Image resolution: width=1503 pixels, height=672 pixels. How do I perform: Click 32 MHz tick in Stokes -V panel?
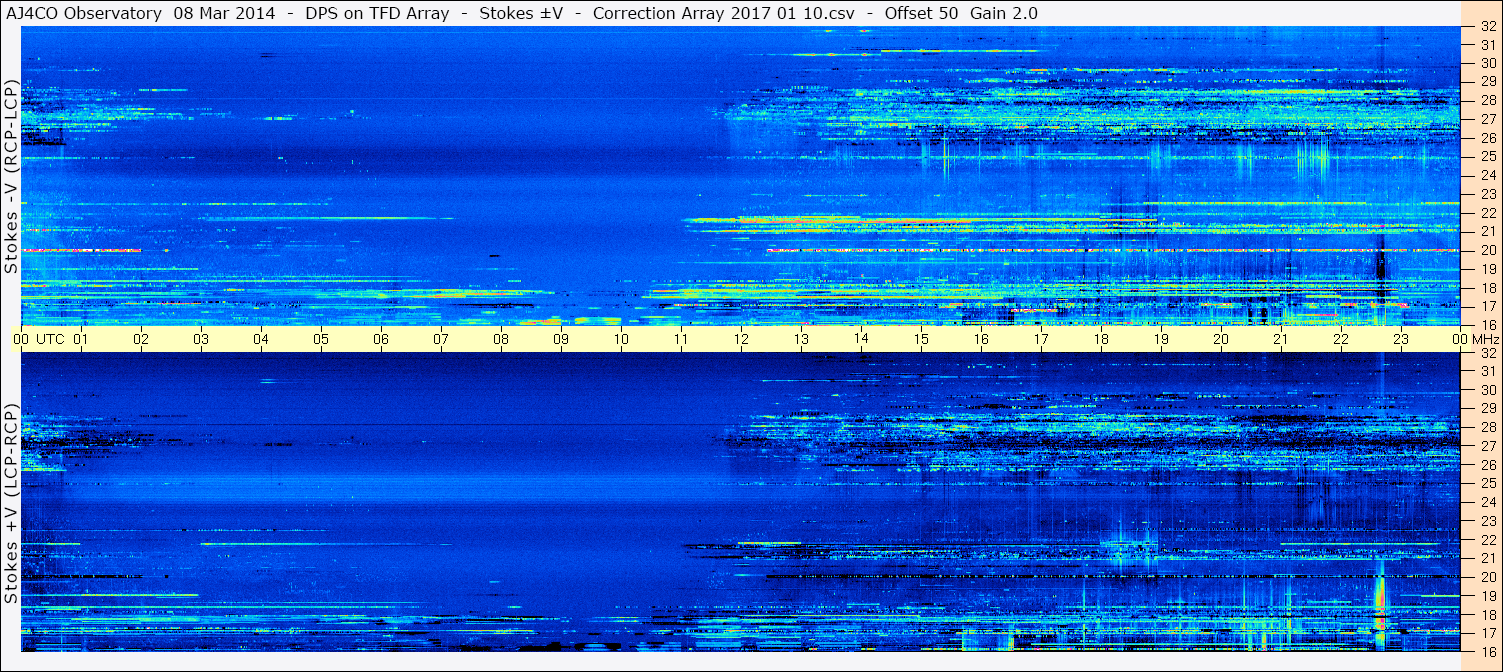(1487, 27)
